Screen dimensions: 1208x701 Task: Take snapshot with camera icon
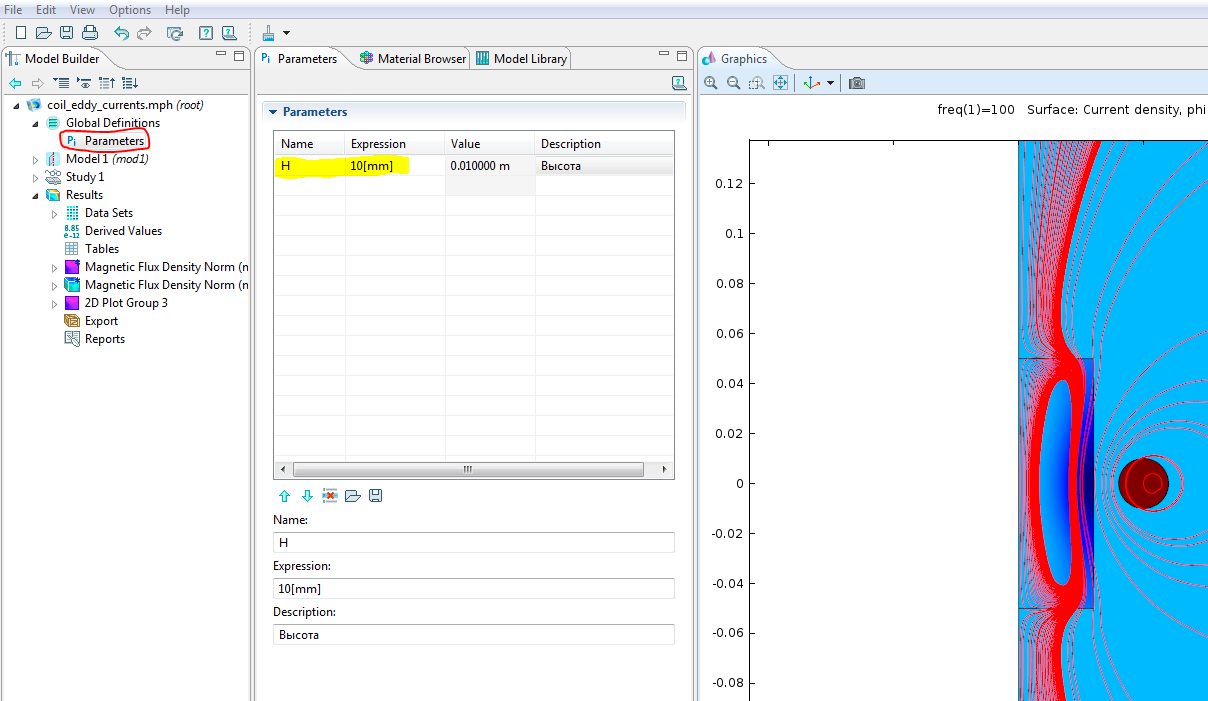pos(857,83)
